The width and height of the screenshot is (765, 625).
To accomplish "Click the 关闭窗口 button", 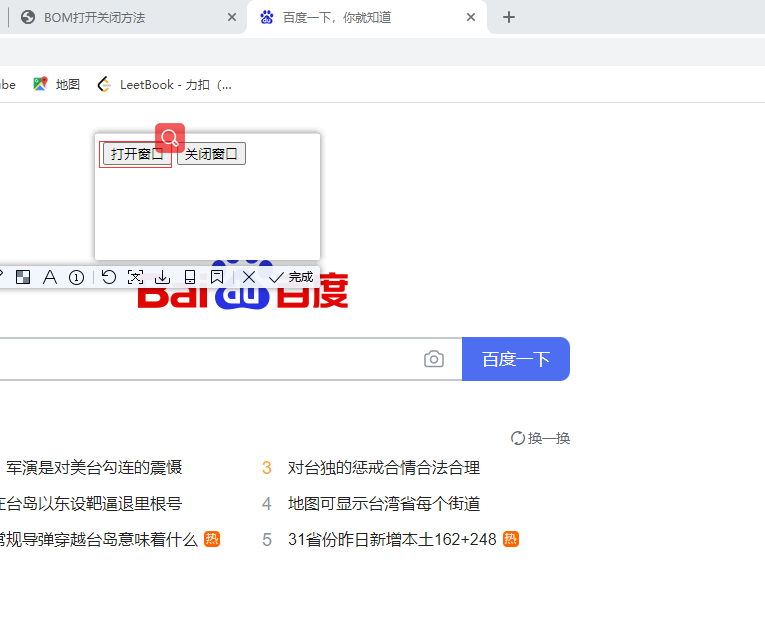I will pyautogui.click(x=211, y=154).
